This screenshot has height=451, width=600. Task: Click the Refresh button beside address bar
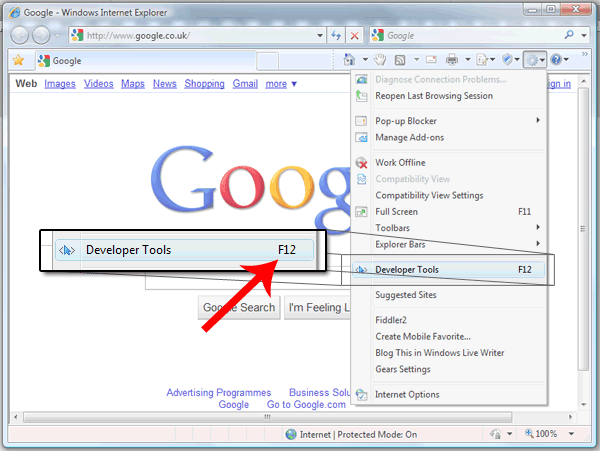click(x=336, y=36)
